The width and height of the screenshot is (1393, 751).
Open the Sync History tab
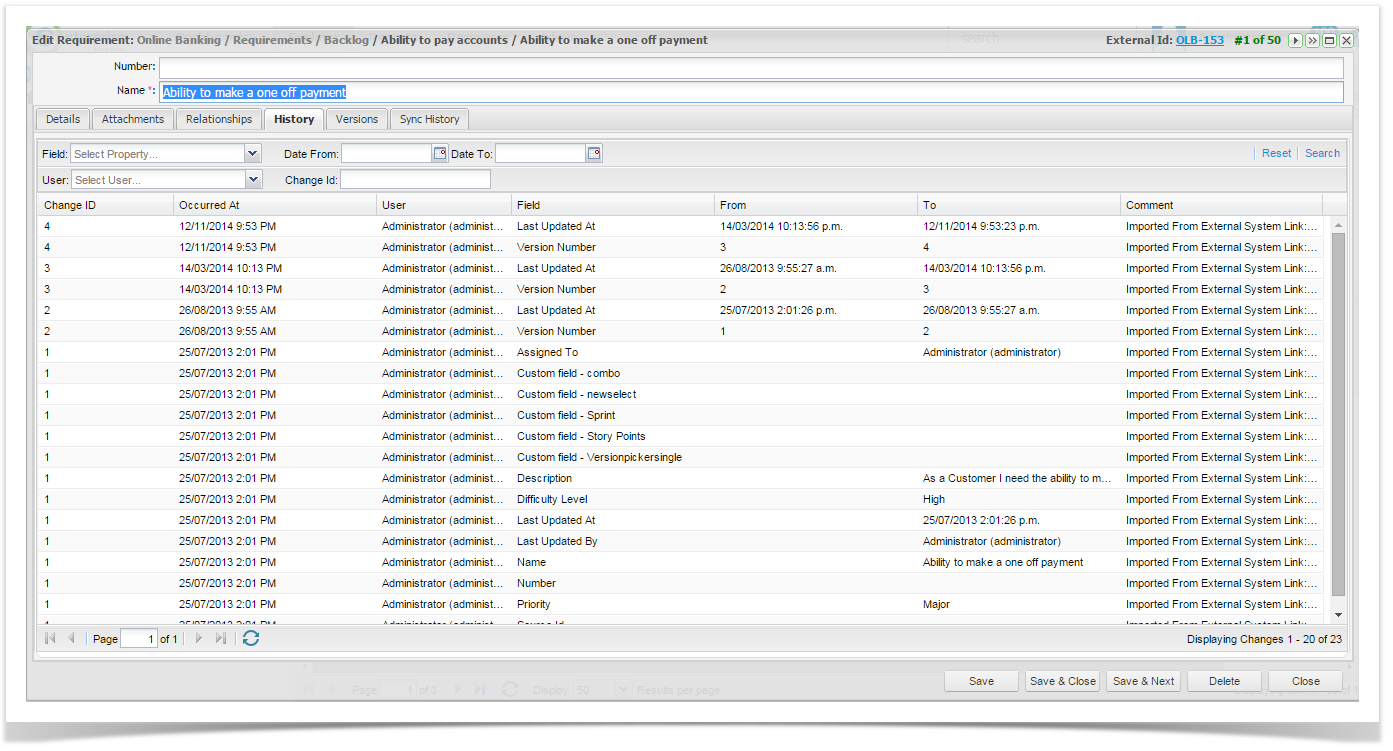tap(429, 119)
